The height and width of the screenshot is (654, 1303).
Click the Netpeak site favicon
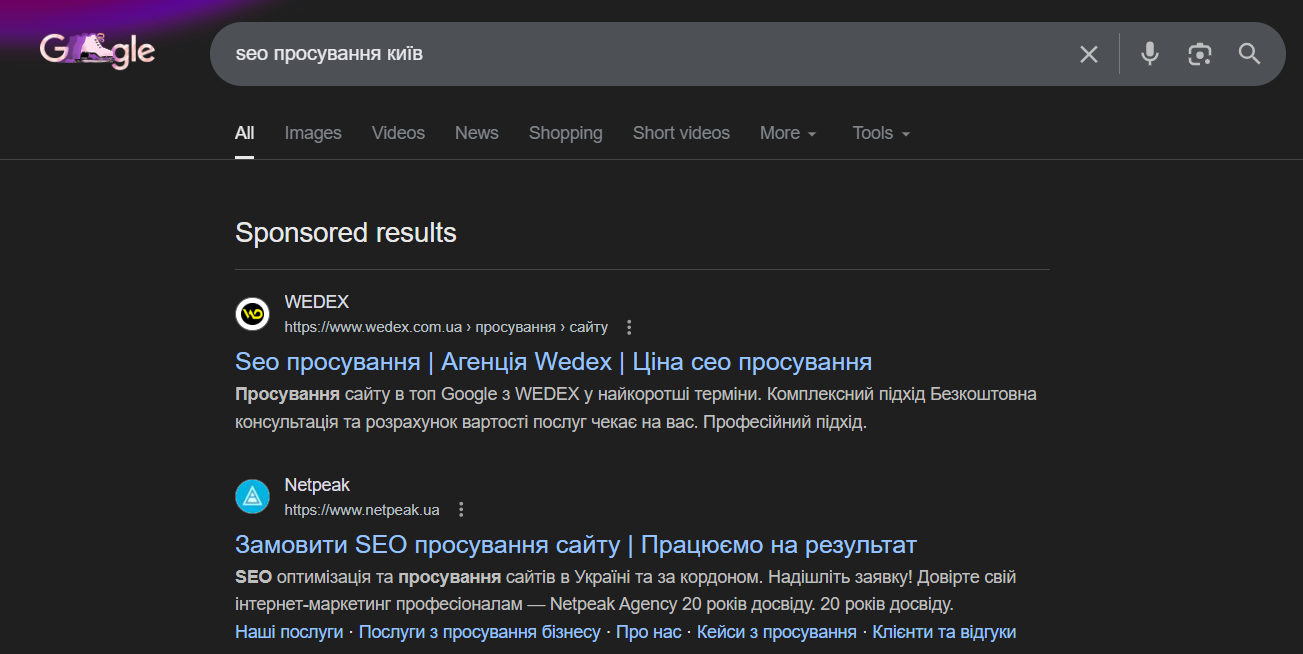click(252, 497)
